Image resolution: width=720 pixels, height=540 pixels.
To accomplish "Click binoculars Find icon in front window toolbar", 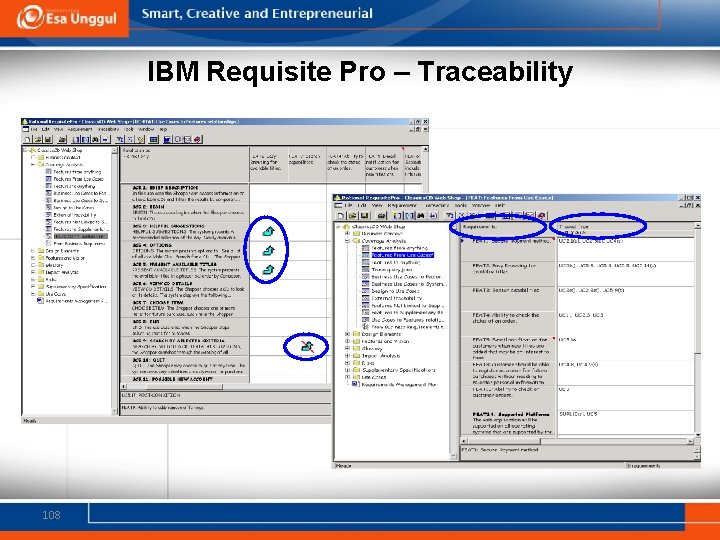I will click(x=421, y=215).
